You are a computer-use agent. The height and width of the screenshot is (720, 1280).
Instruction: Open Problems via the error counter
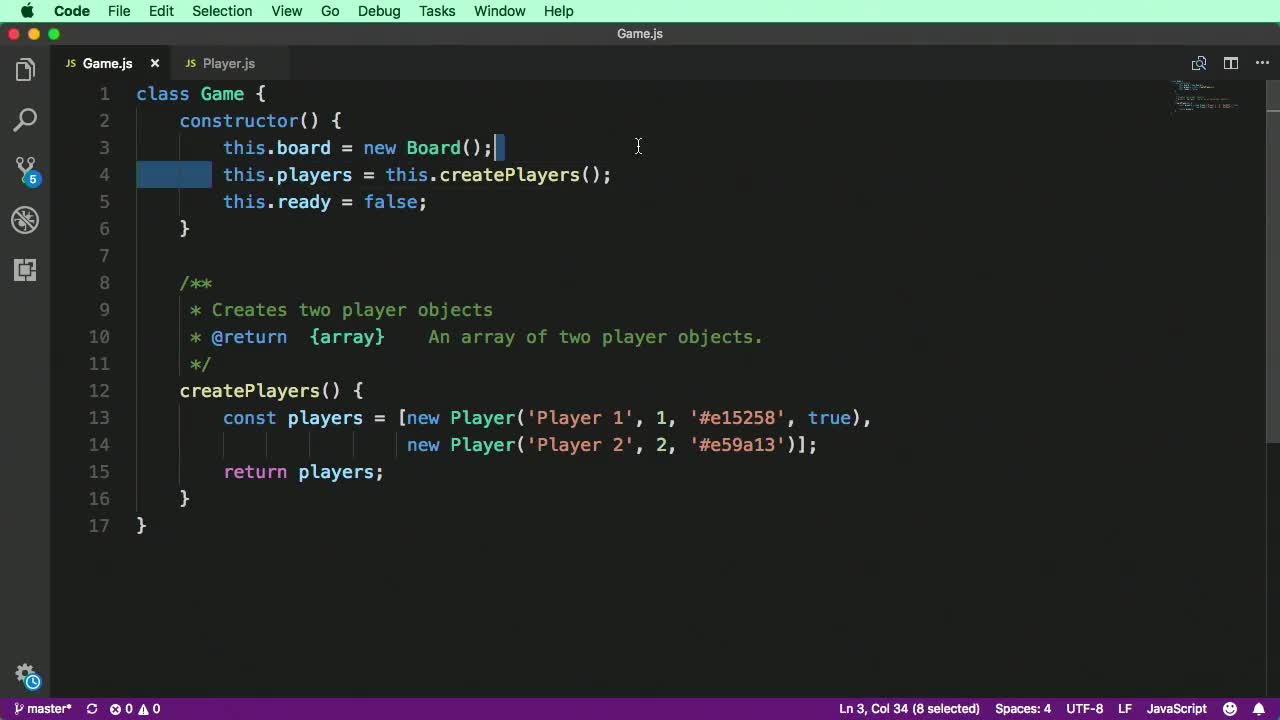tap(128, 709)
